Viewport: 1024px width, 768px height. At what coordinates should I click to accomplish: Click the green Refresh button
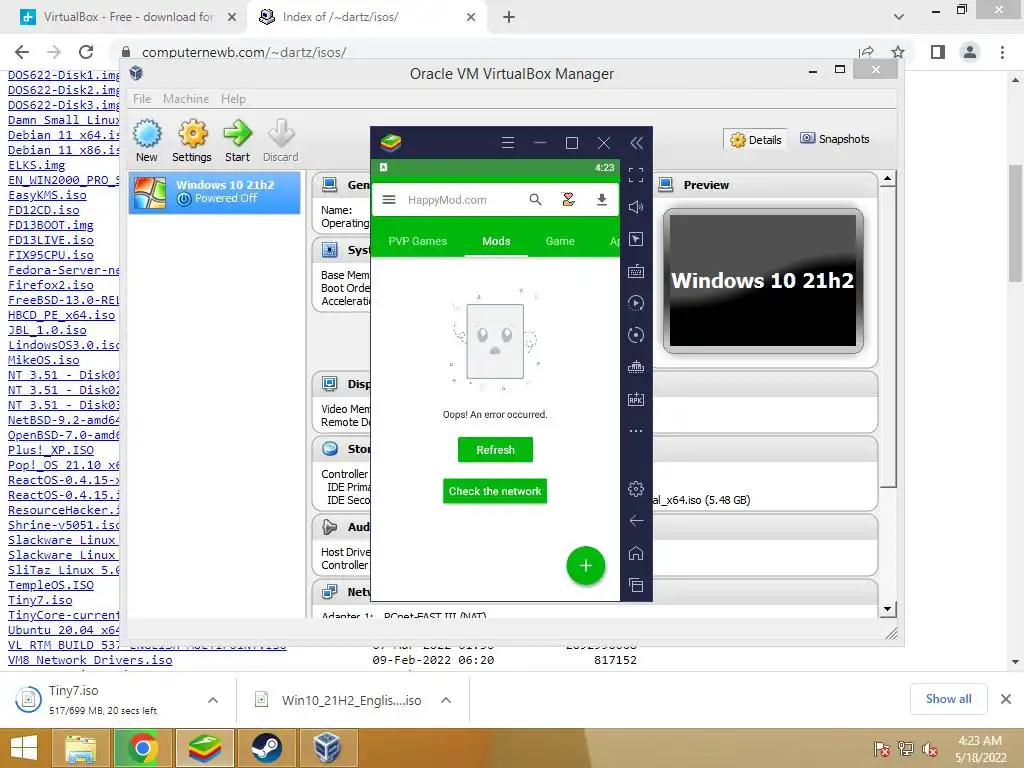tap(495, 449)
